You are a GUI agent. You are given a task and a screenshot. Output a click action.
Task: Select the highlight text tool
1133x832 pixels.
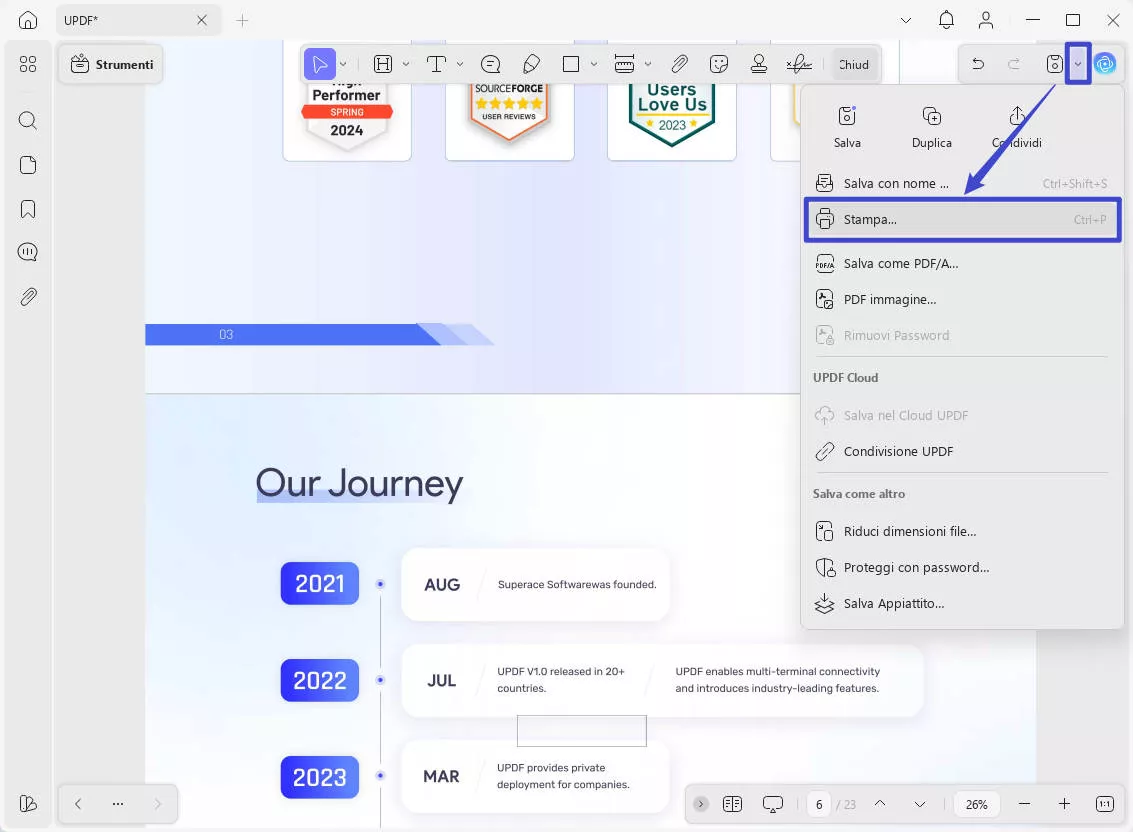tap(383, 64)
